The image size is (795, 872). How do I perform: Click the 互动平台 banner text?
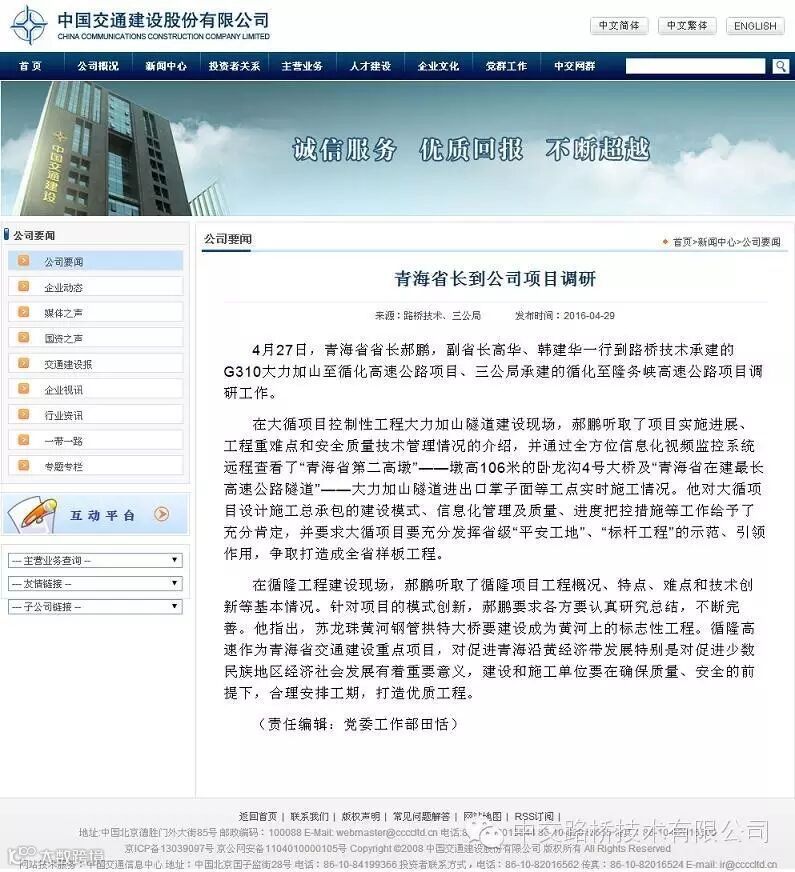[102, 515]
